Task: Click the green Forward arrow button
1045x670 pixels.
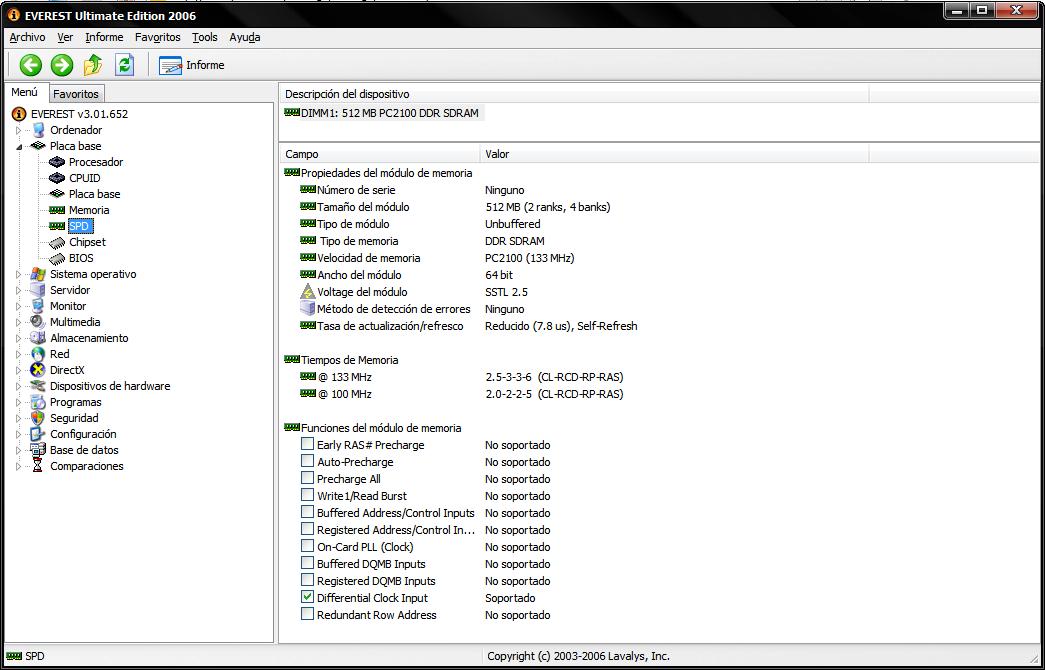Action: pyautogui.click(x=62, y=65)
